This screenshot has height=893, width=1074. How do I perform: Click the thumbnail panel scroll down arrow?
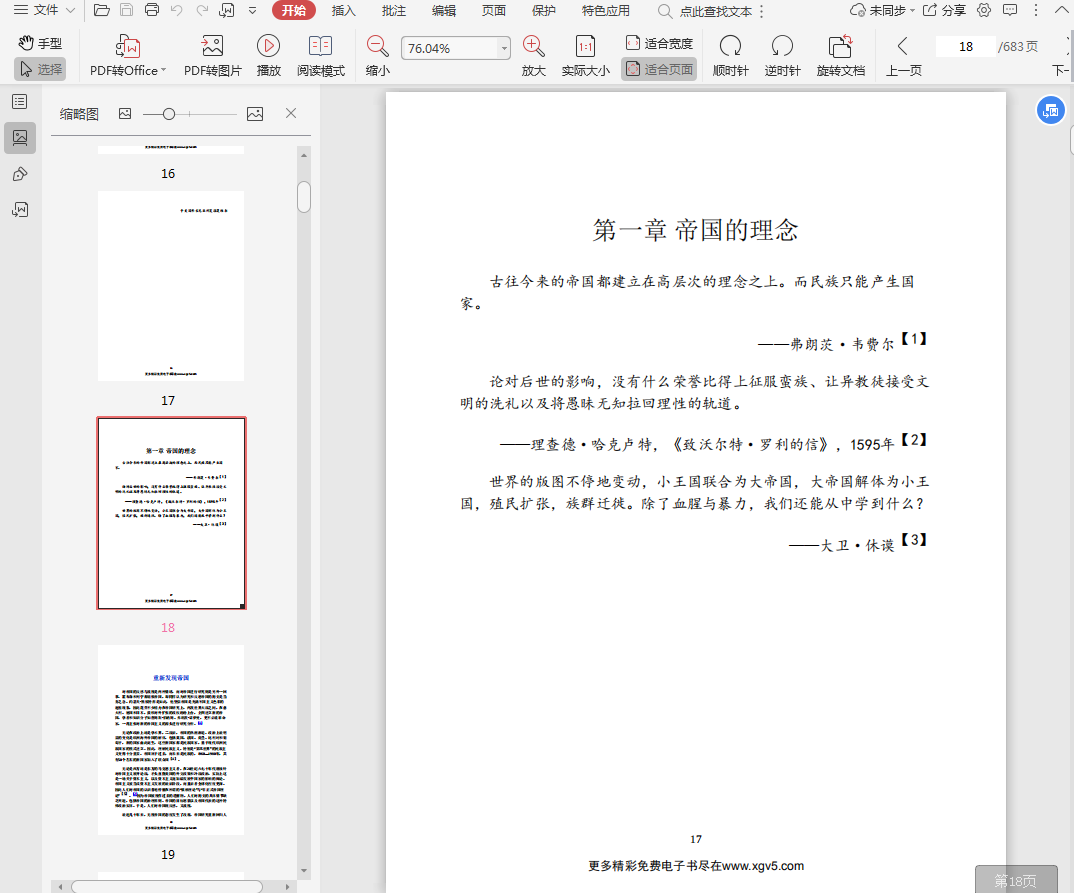click(304, 871)
